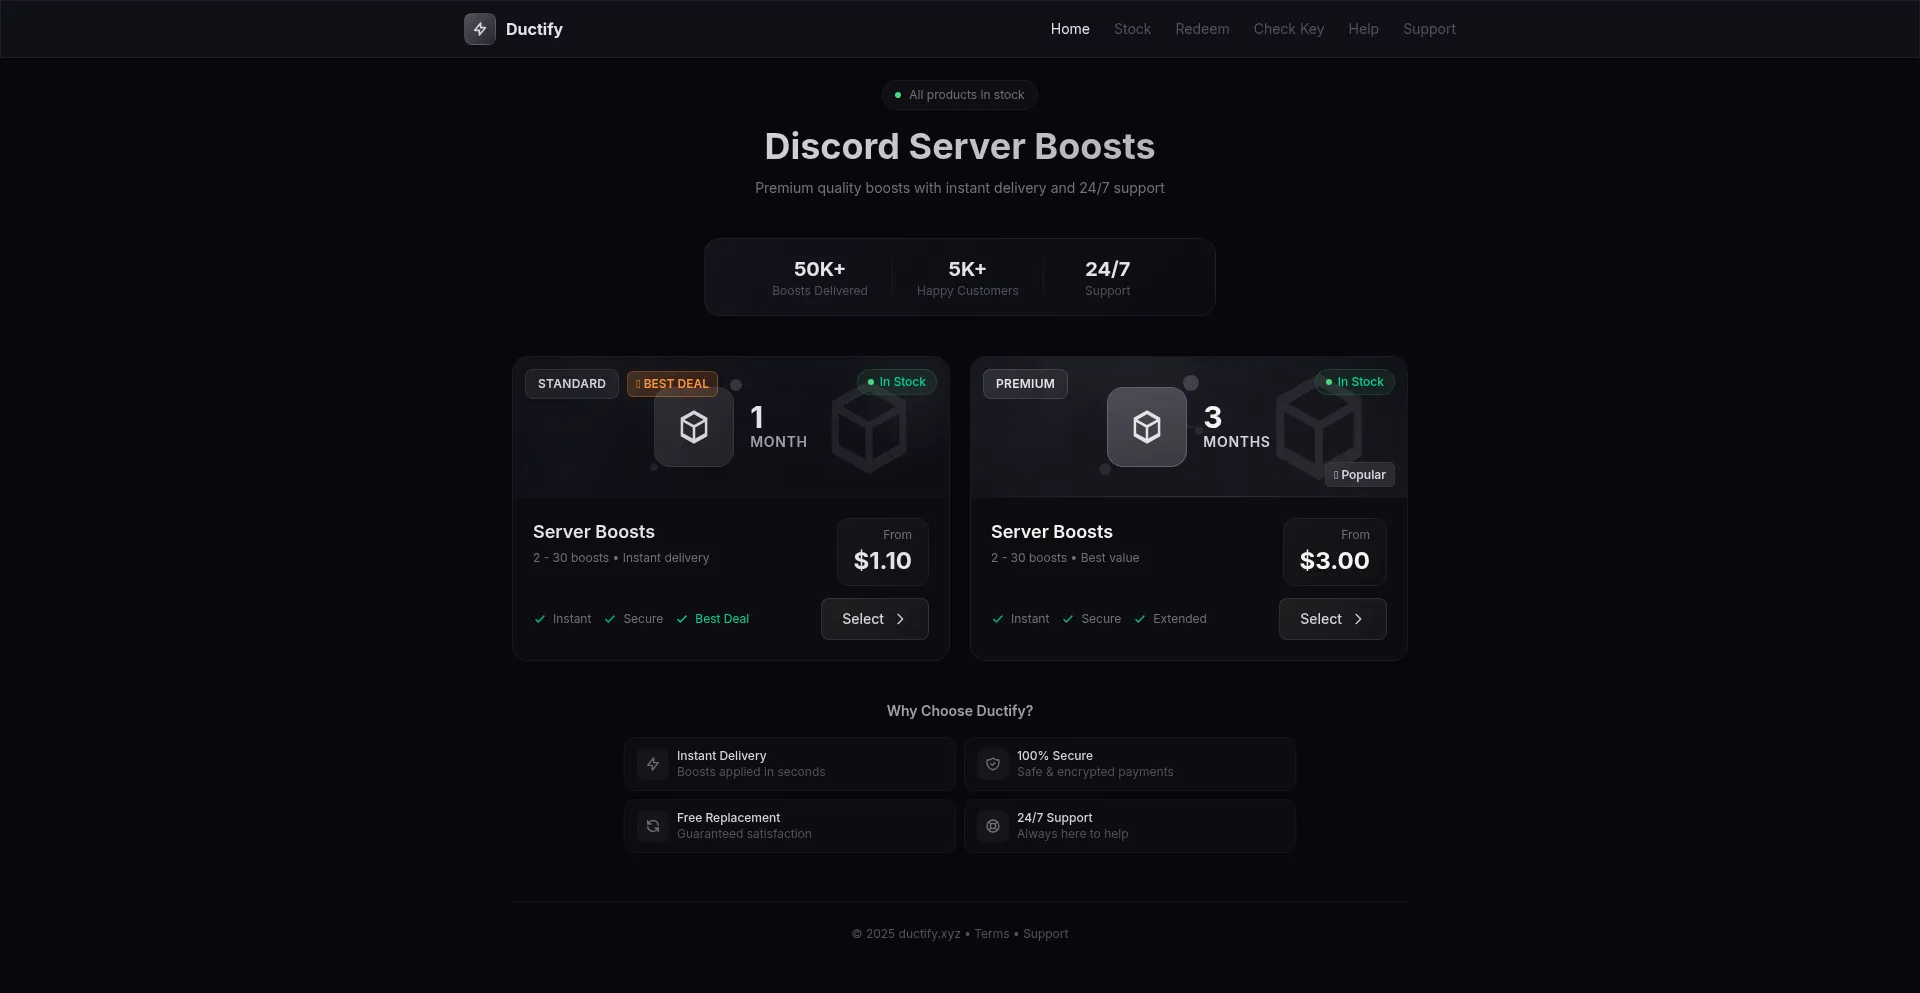
Task: Toggle the Secure checkmark on the Premium plan
Action: (1069, 619)
